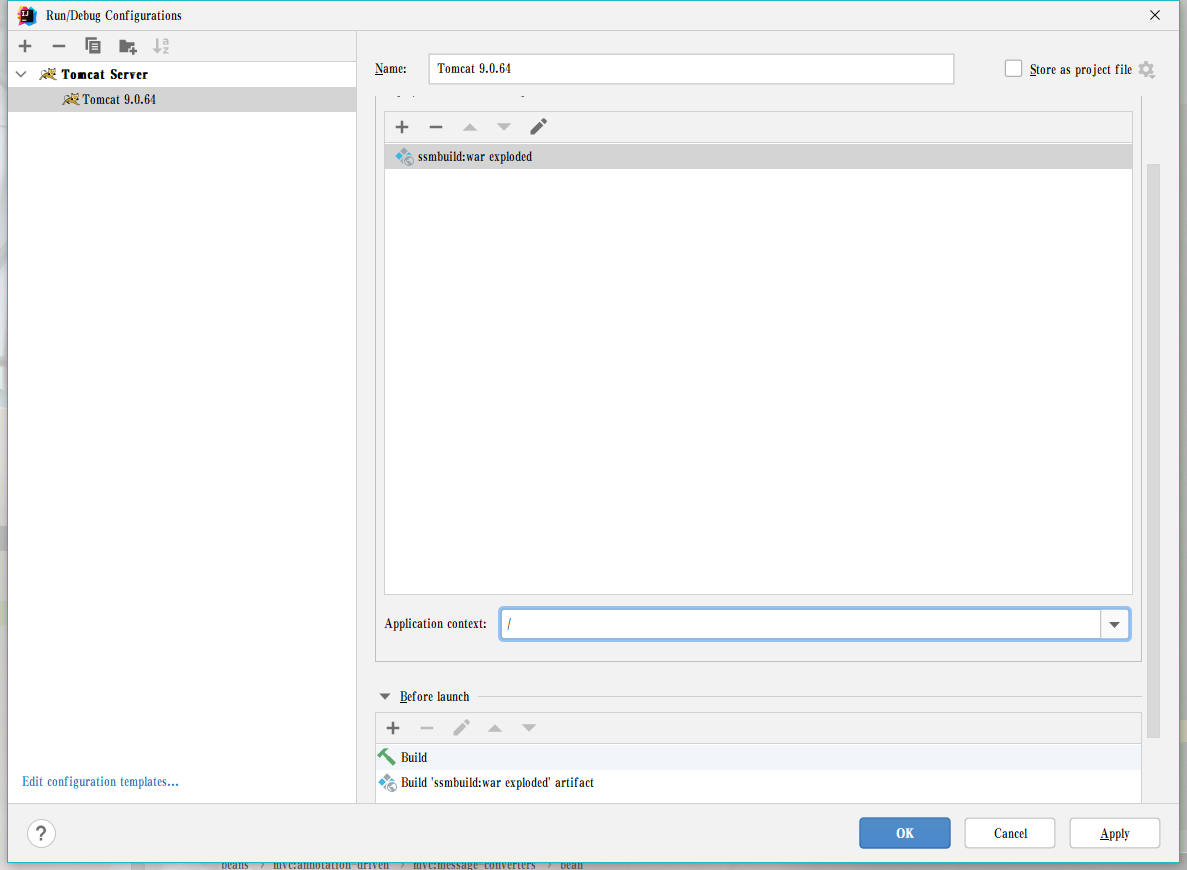This screenshot has width=1187, height=870.
Task: Click in the Name text field
Action: (x=690, y=69)
